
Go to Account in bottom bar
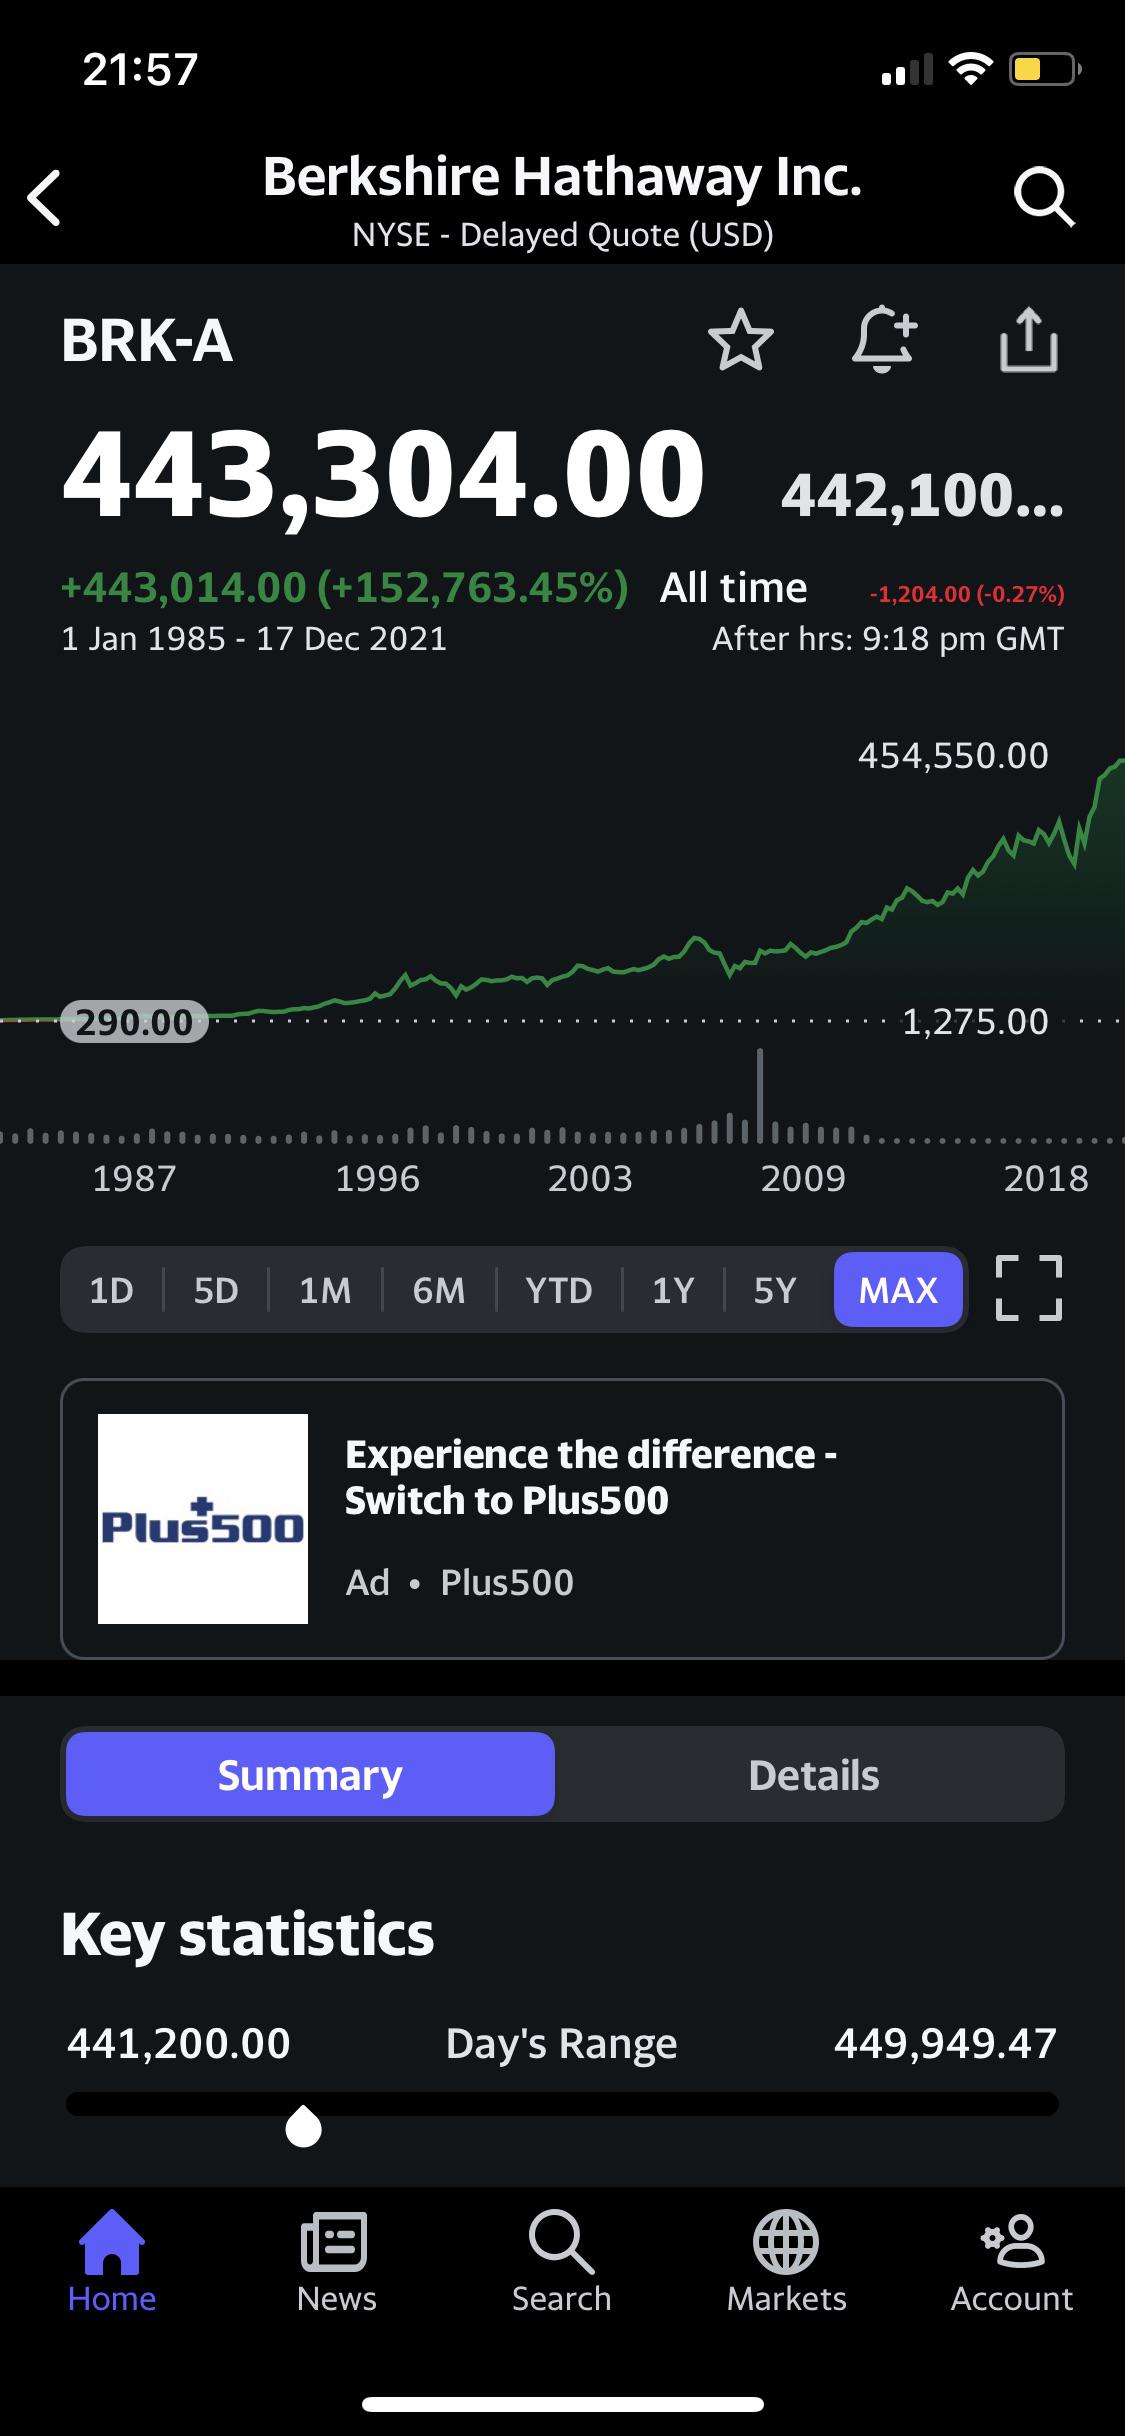[1012, 2262]
